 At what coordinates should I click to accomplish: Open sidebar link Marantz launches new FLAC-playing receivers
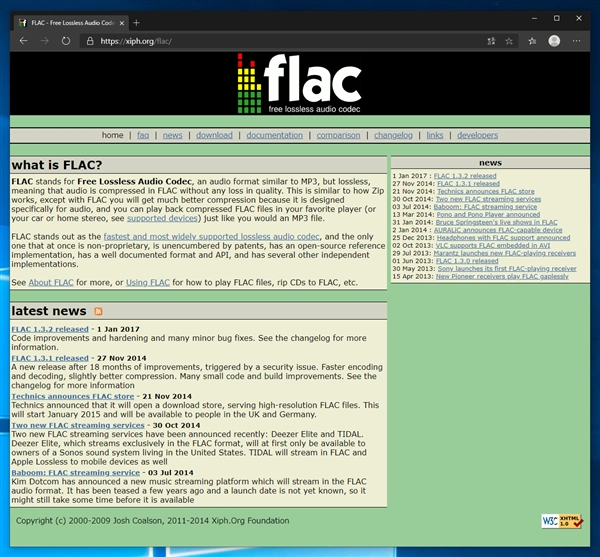point(505,253)
